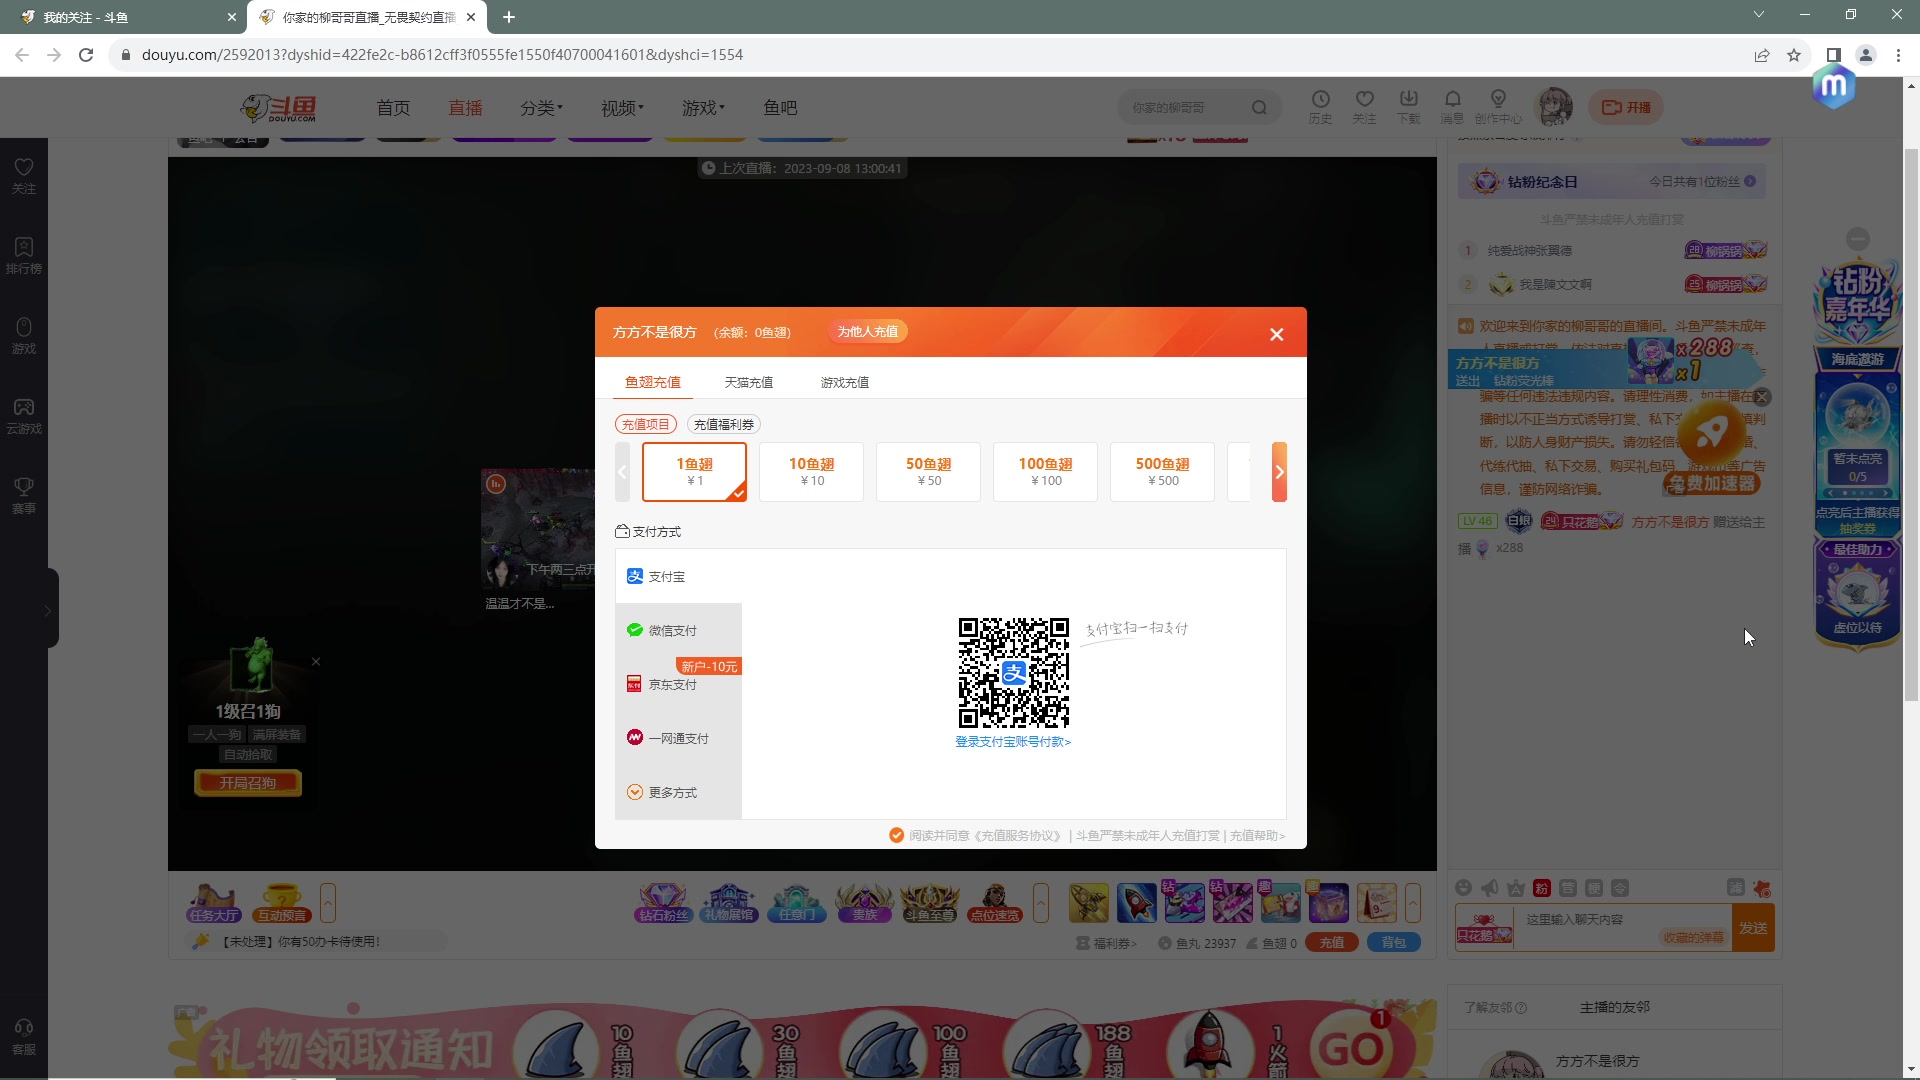Expand 更多方式 payment options
The image size is (1920, 1080).
679,792
